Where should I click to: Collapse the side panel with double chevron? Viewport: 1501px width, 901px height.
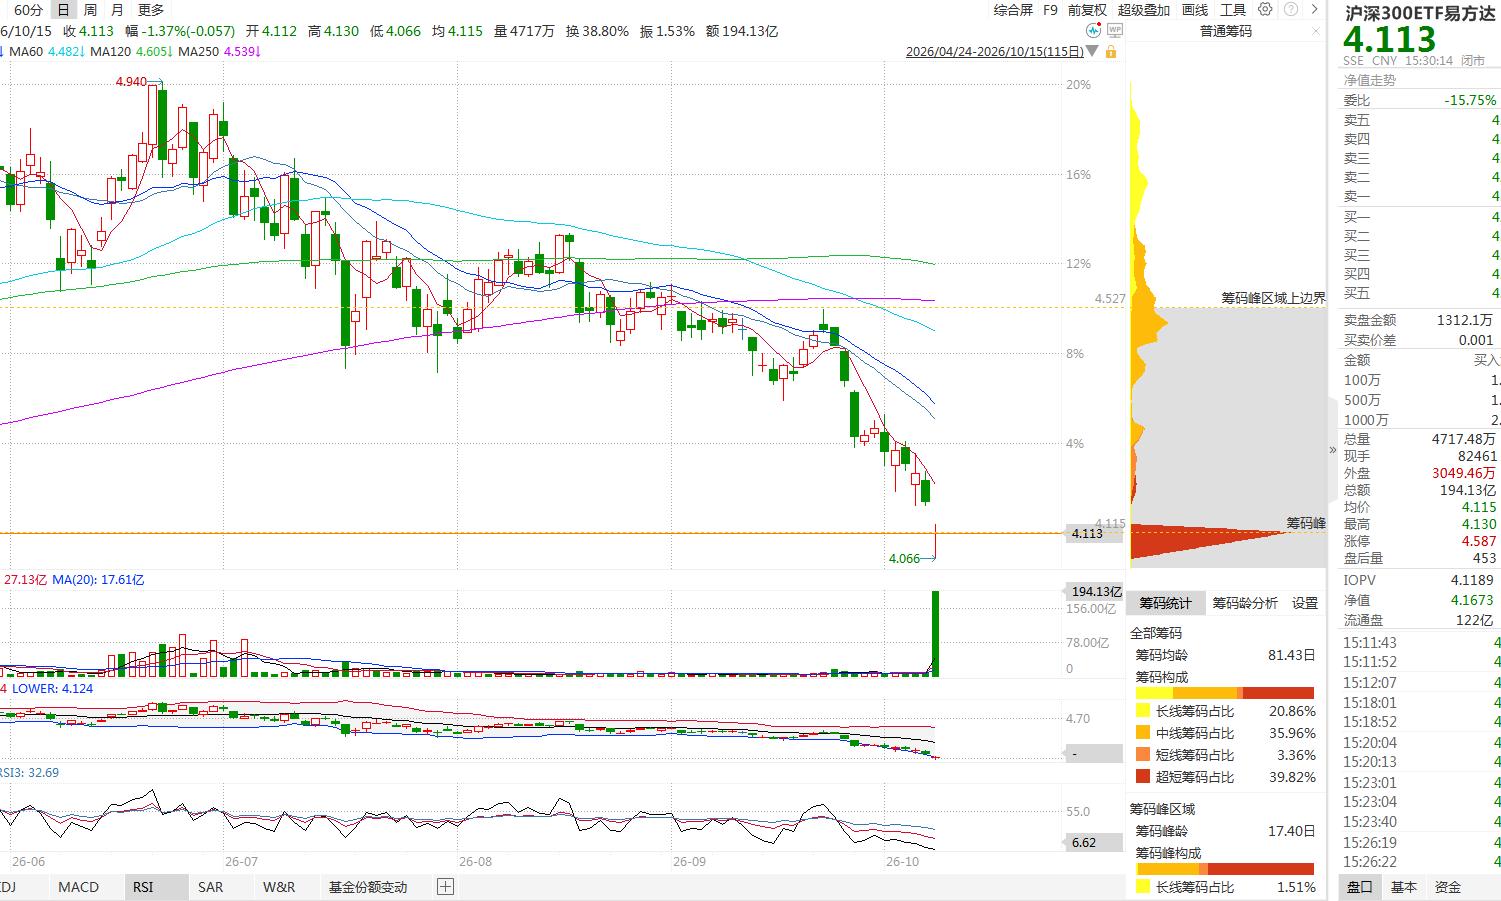[x=1333, y=450]
